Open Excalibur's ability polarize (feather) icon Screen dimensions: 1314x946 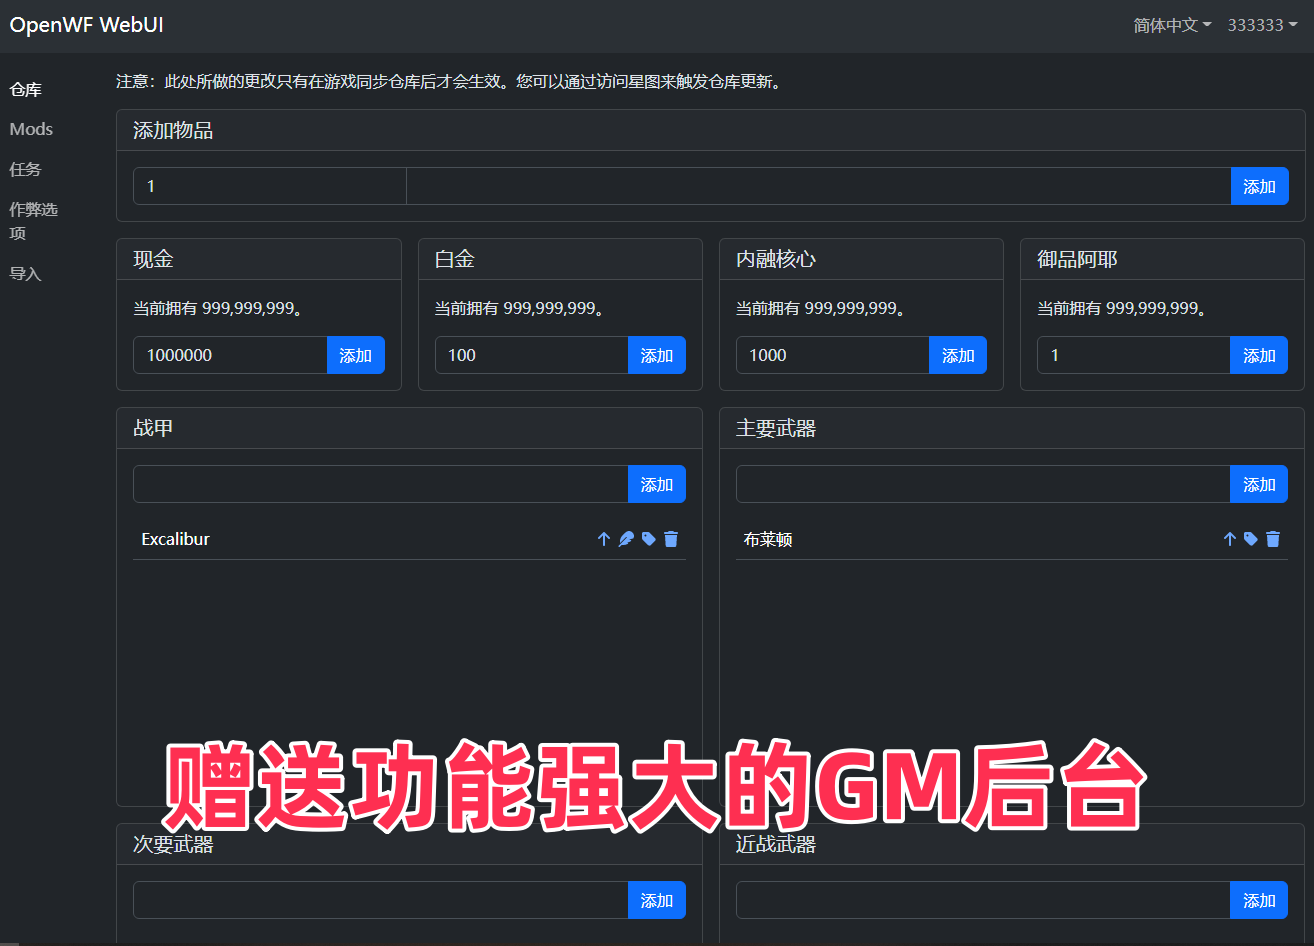click(x=626, y=539)
